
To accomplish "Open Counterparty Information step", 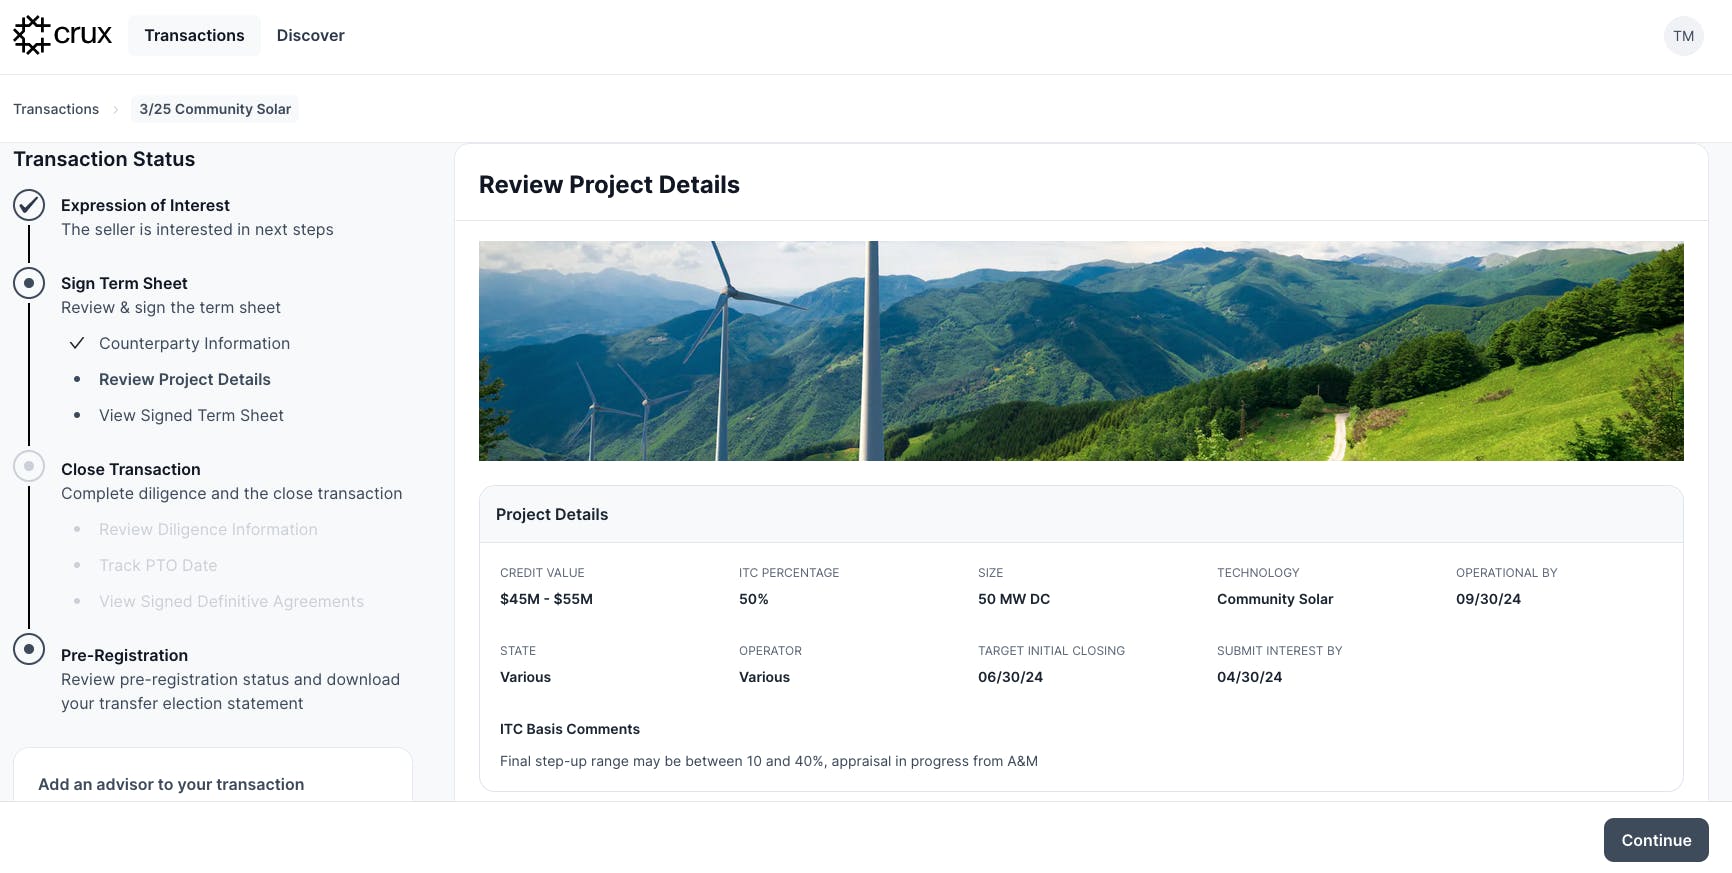I will pos(194,343).
